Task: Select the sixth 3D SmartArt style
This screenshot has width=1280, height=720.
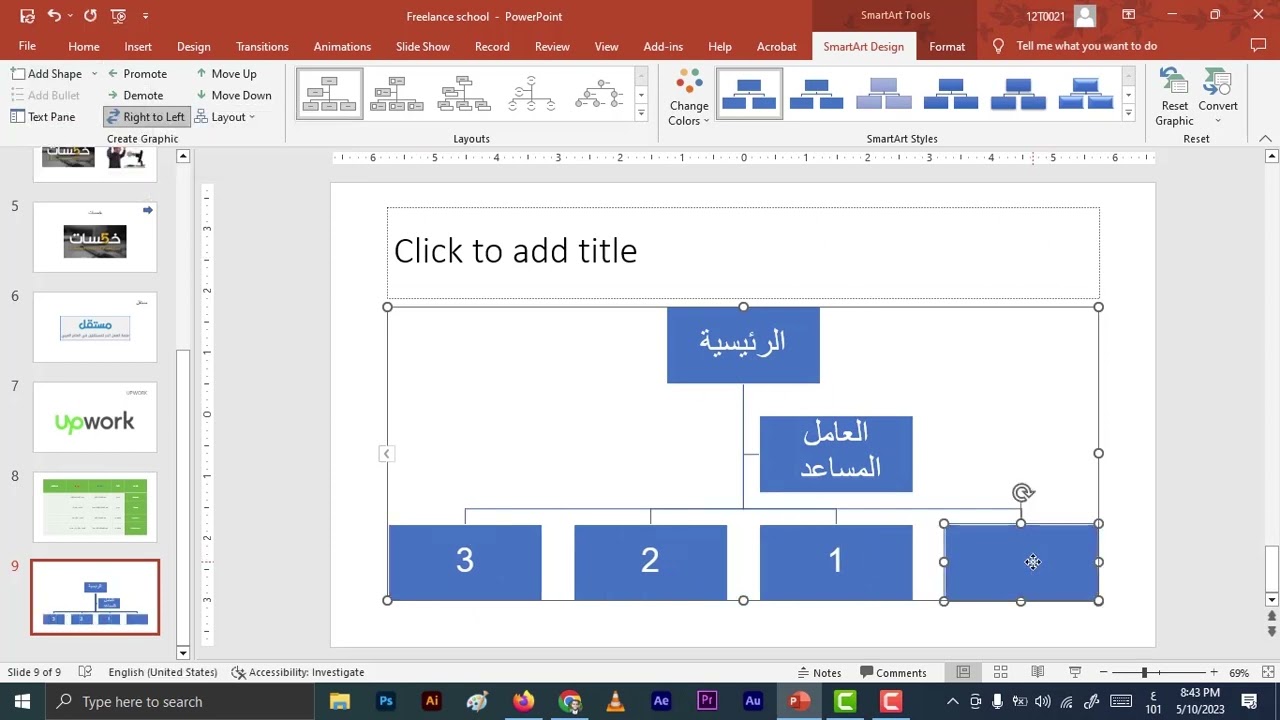Action: (1085, 94)
